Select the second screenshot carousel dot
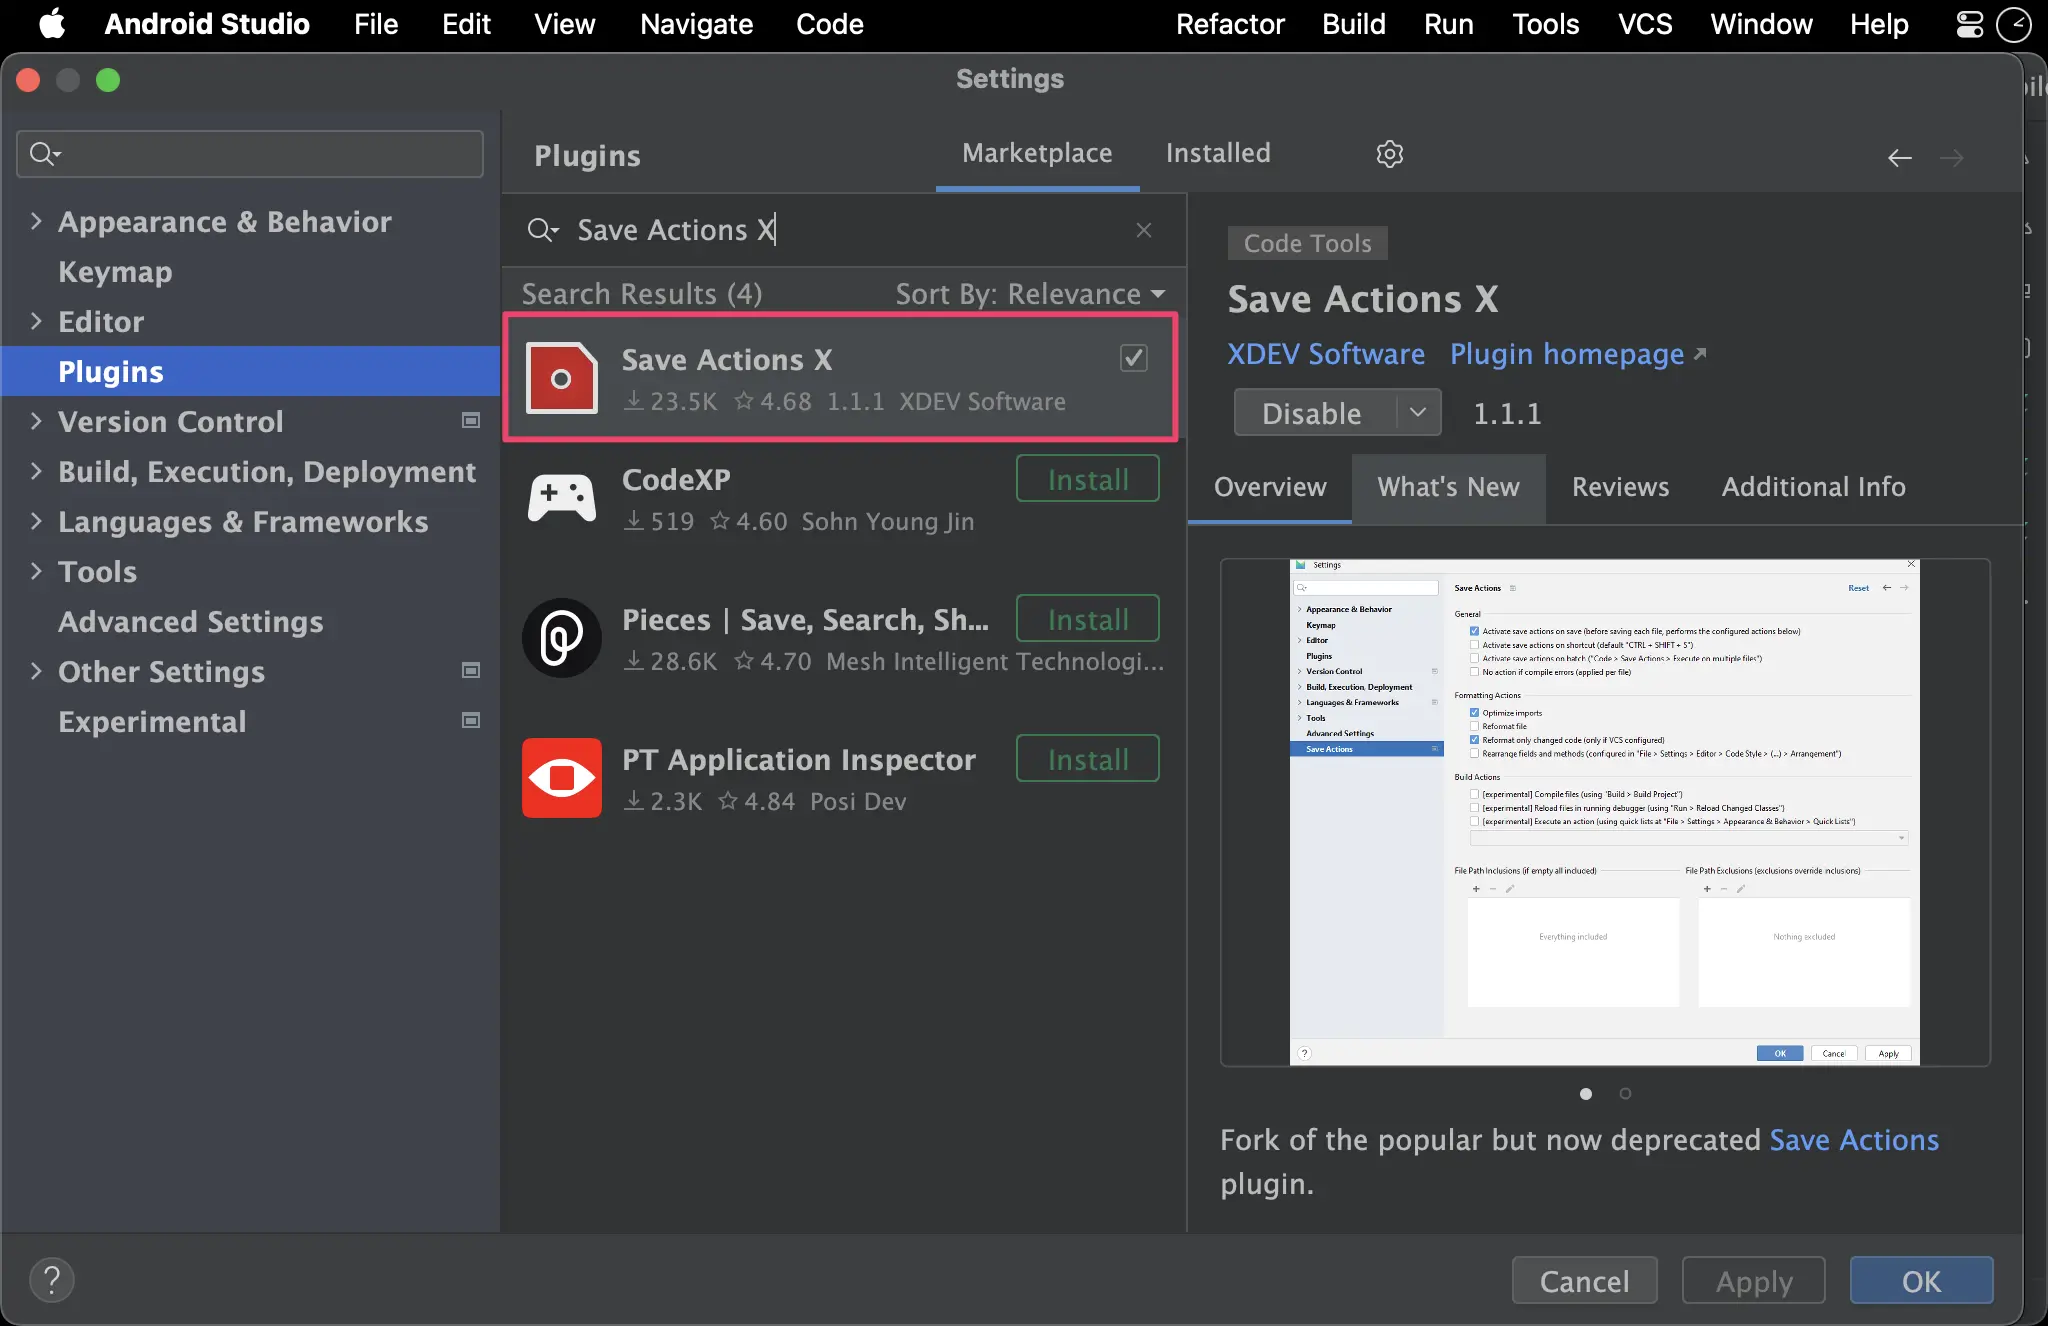The width and height of the screenshot is (2048, 1326). pos(1626,1094)
